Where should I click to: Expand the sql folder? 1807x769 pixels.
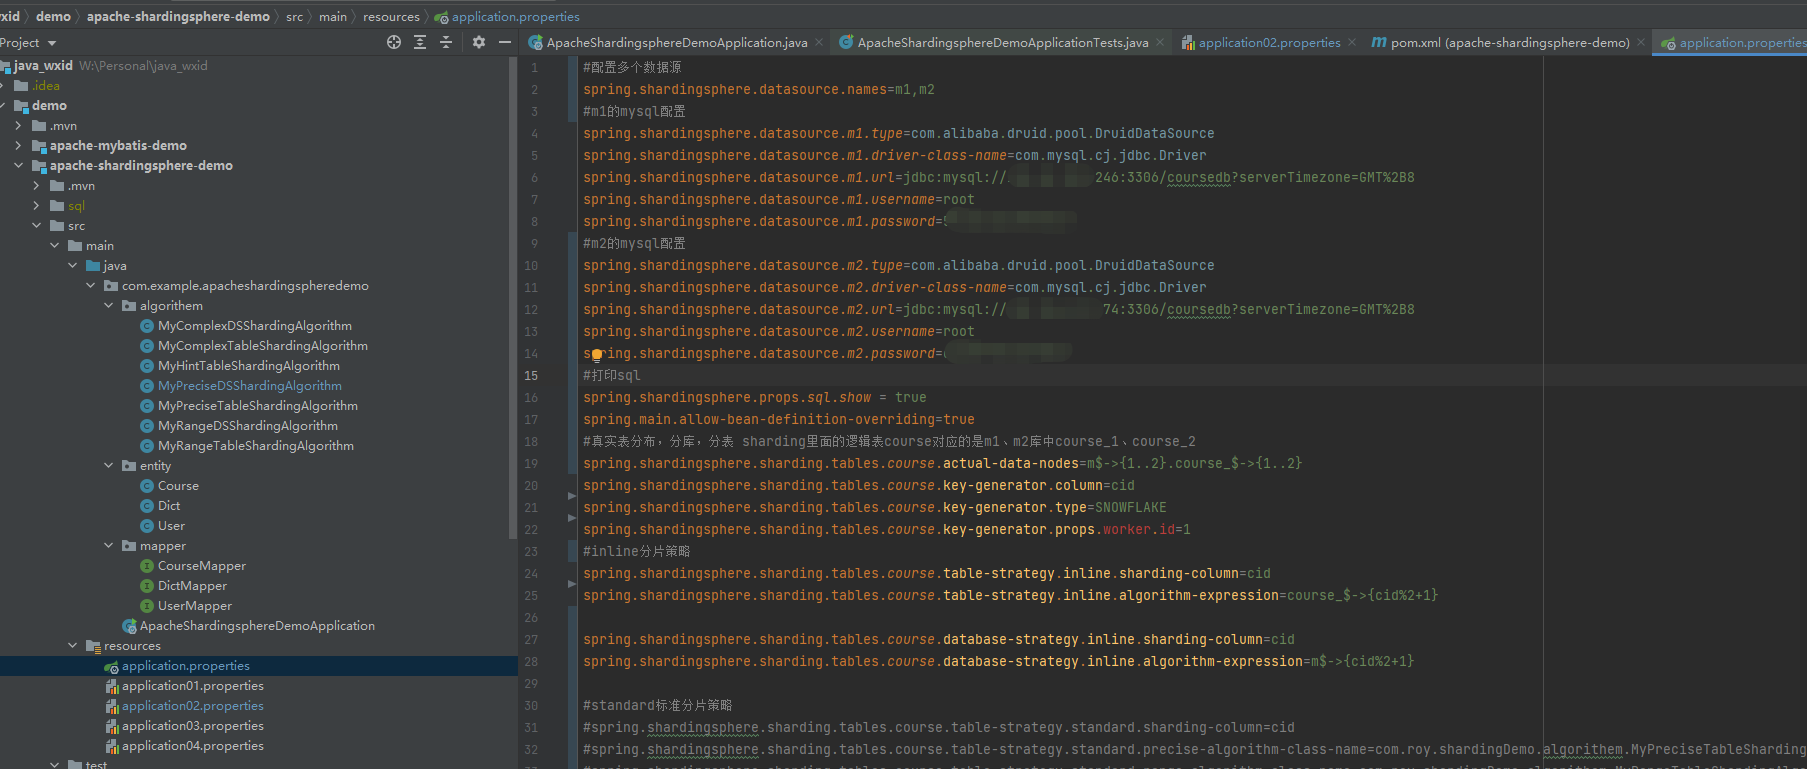tap(36, 206)
